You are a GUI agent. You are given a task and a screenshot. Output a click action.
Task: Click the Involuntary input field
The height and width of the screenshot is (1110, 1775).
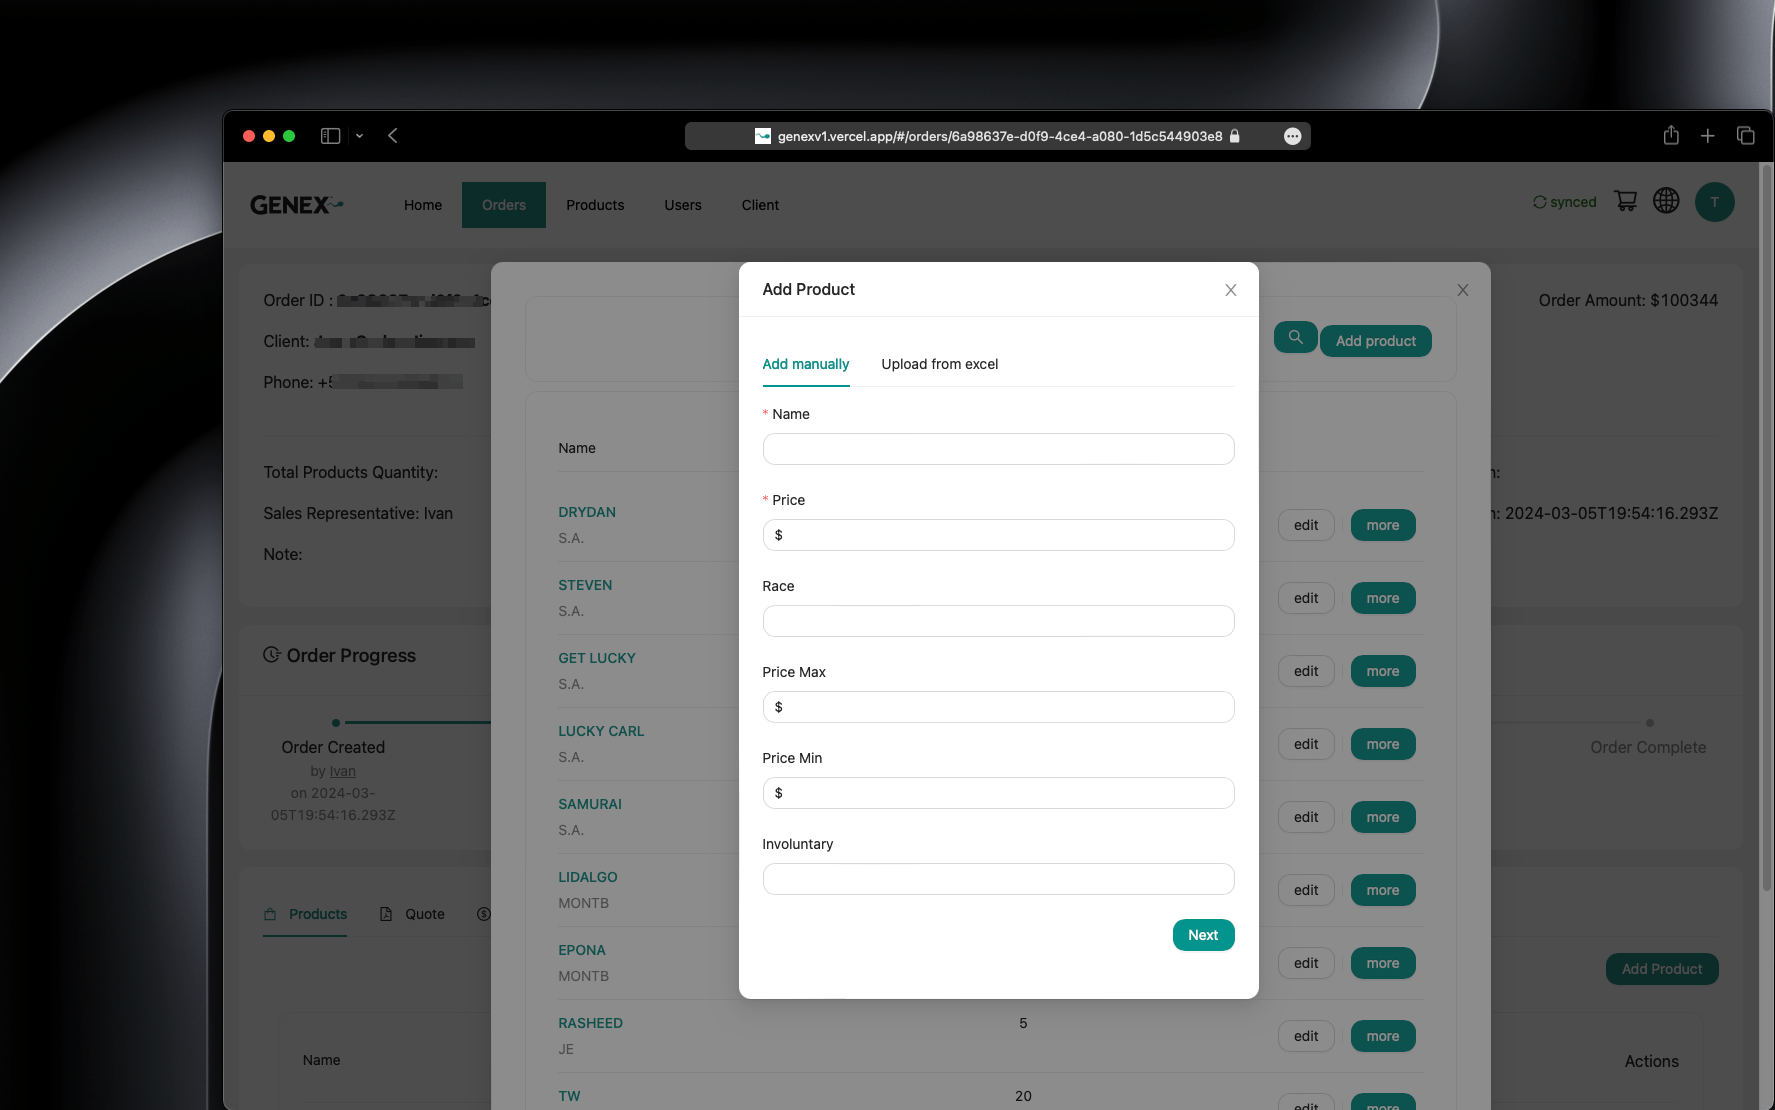tap(998, 879)
